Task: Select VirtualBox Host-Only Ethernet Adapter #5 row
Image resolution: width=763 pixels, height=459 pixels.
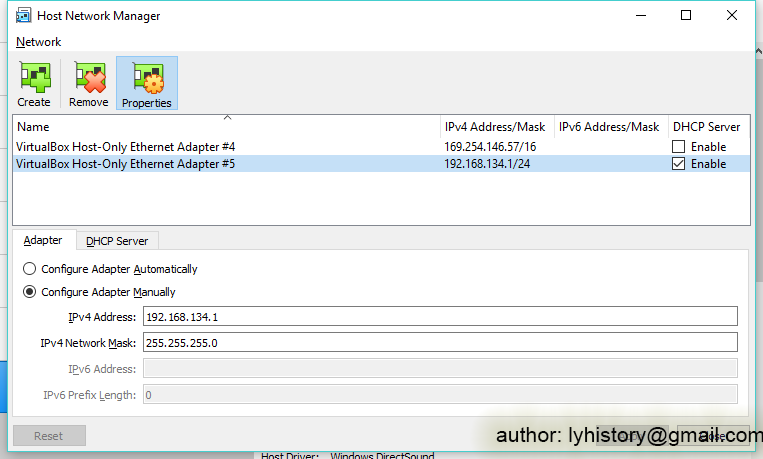Action: click(x=381, y=164)
